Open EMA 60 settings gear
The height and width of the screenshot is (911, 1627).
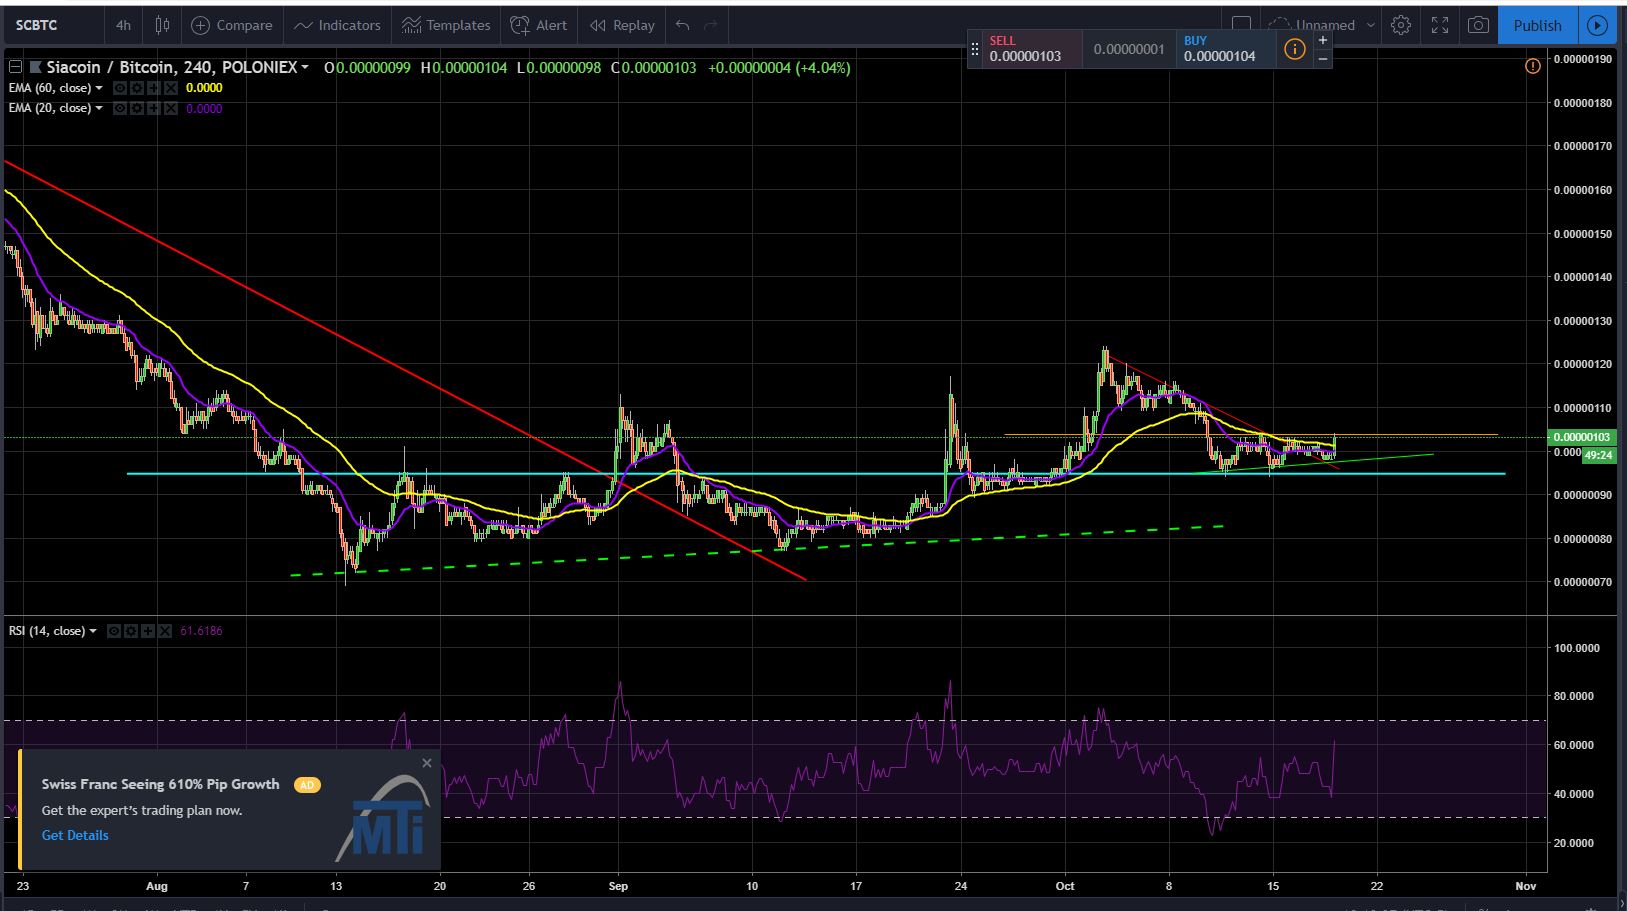click(137, 88)
